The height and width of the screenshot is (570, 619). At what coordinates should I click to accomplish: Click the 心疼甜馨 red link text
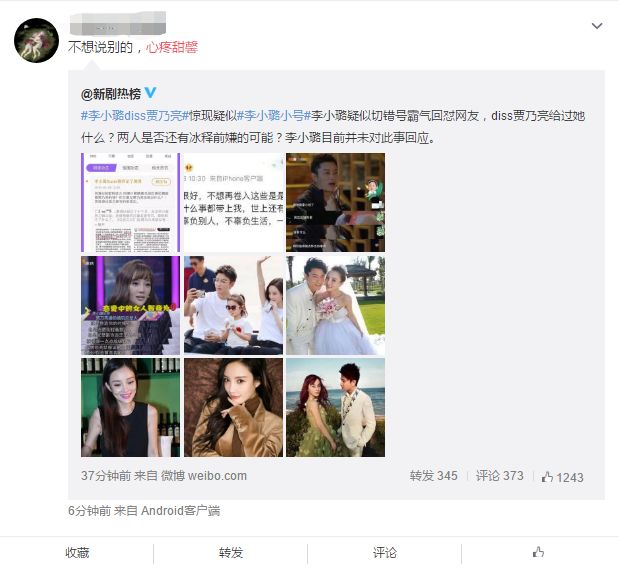point(172,47)
